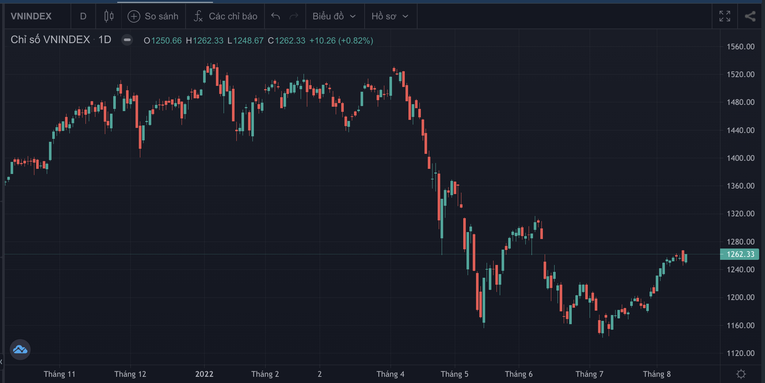Click the Chỉ số VNINDEX chart title
The height and width of the screenshot is (383, 765).
coord(50,40)
